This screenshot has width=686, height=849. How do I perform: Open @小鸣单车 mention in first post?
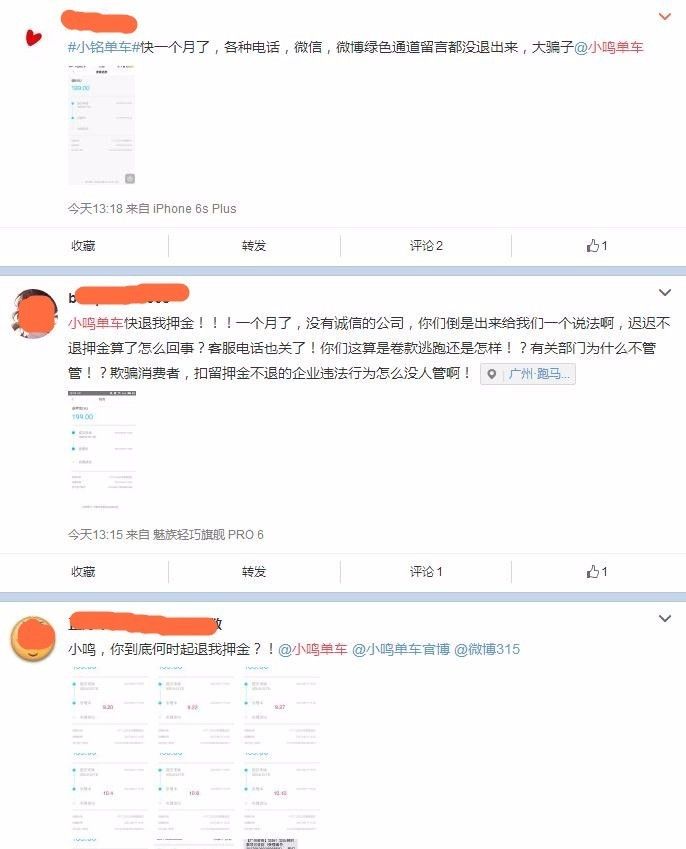pos(609,47)
